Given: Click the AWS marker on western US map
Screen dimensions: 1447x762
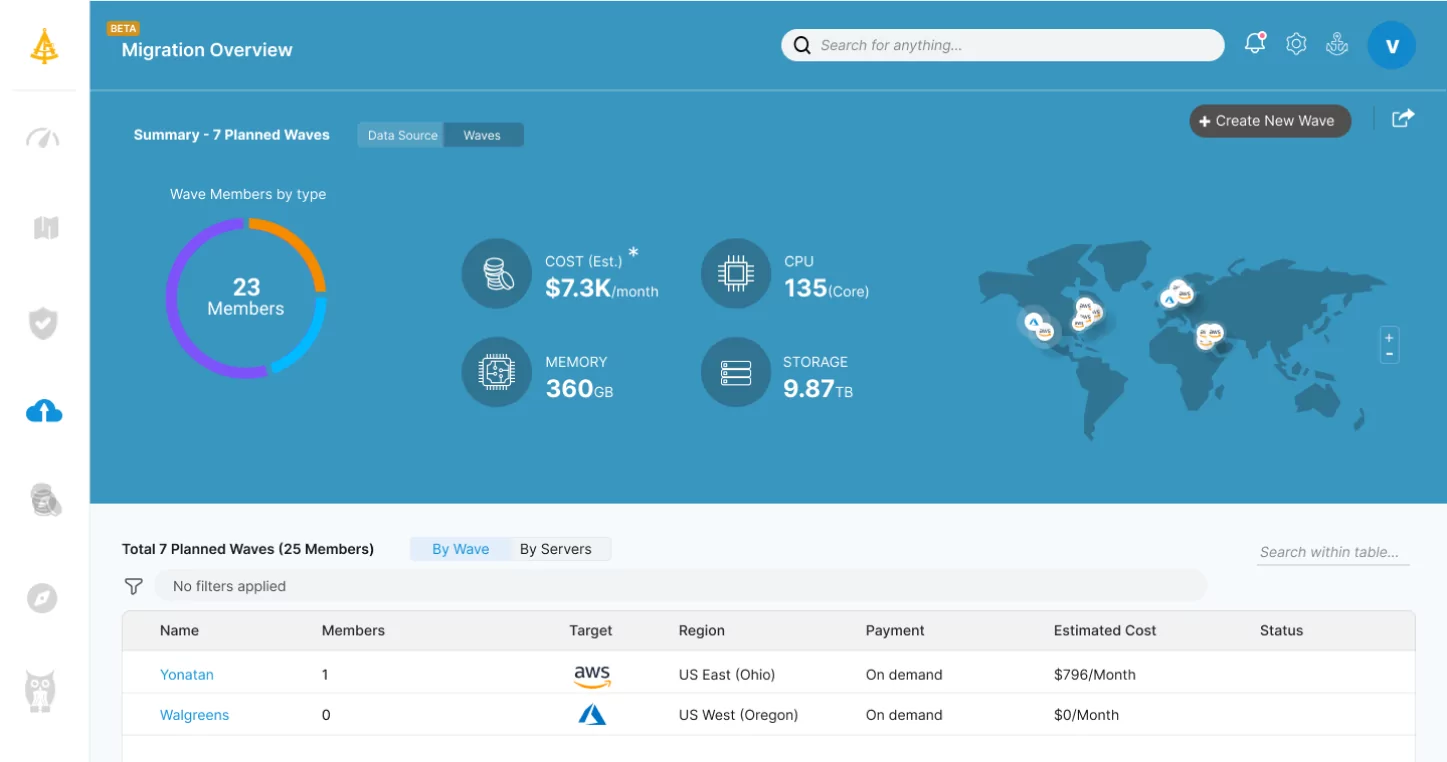Looking at the screenshot, I should 1045,332.
